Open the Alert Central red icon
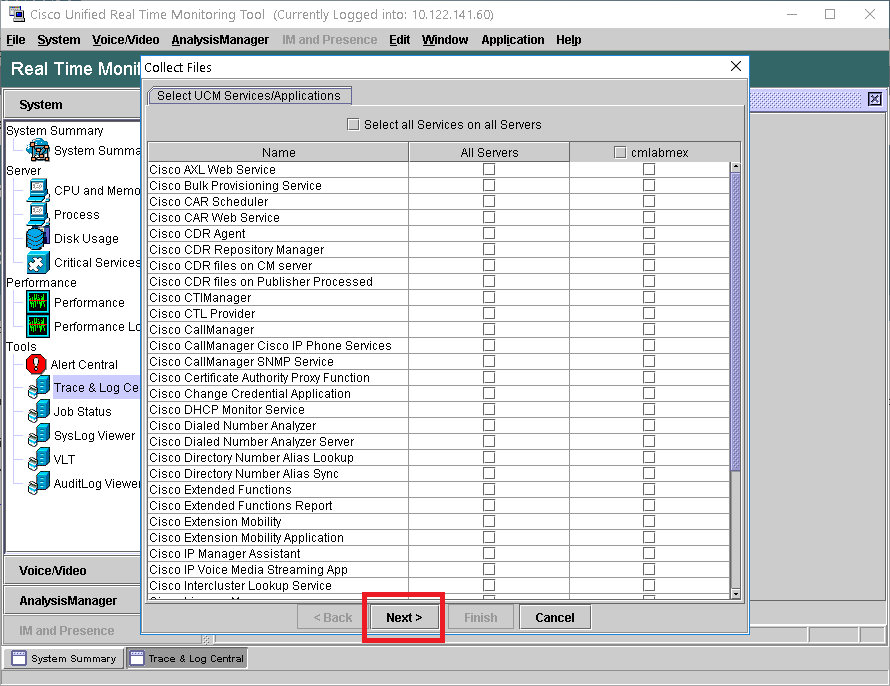This screenshot has height=686, width=890. pos(36,364)
